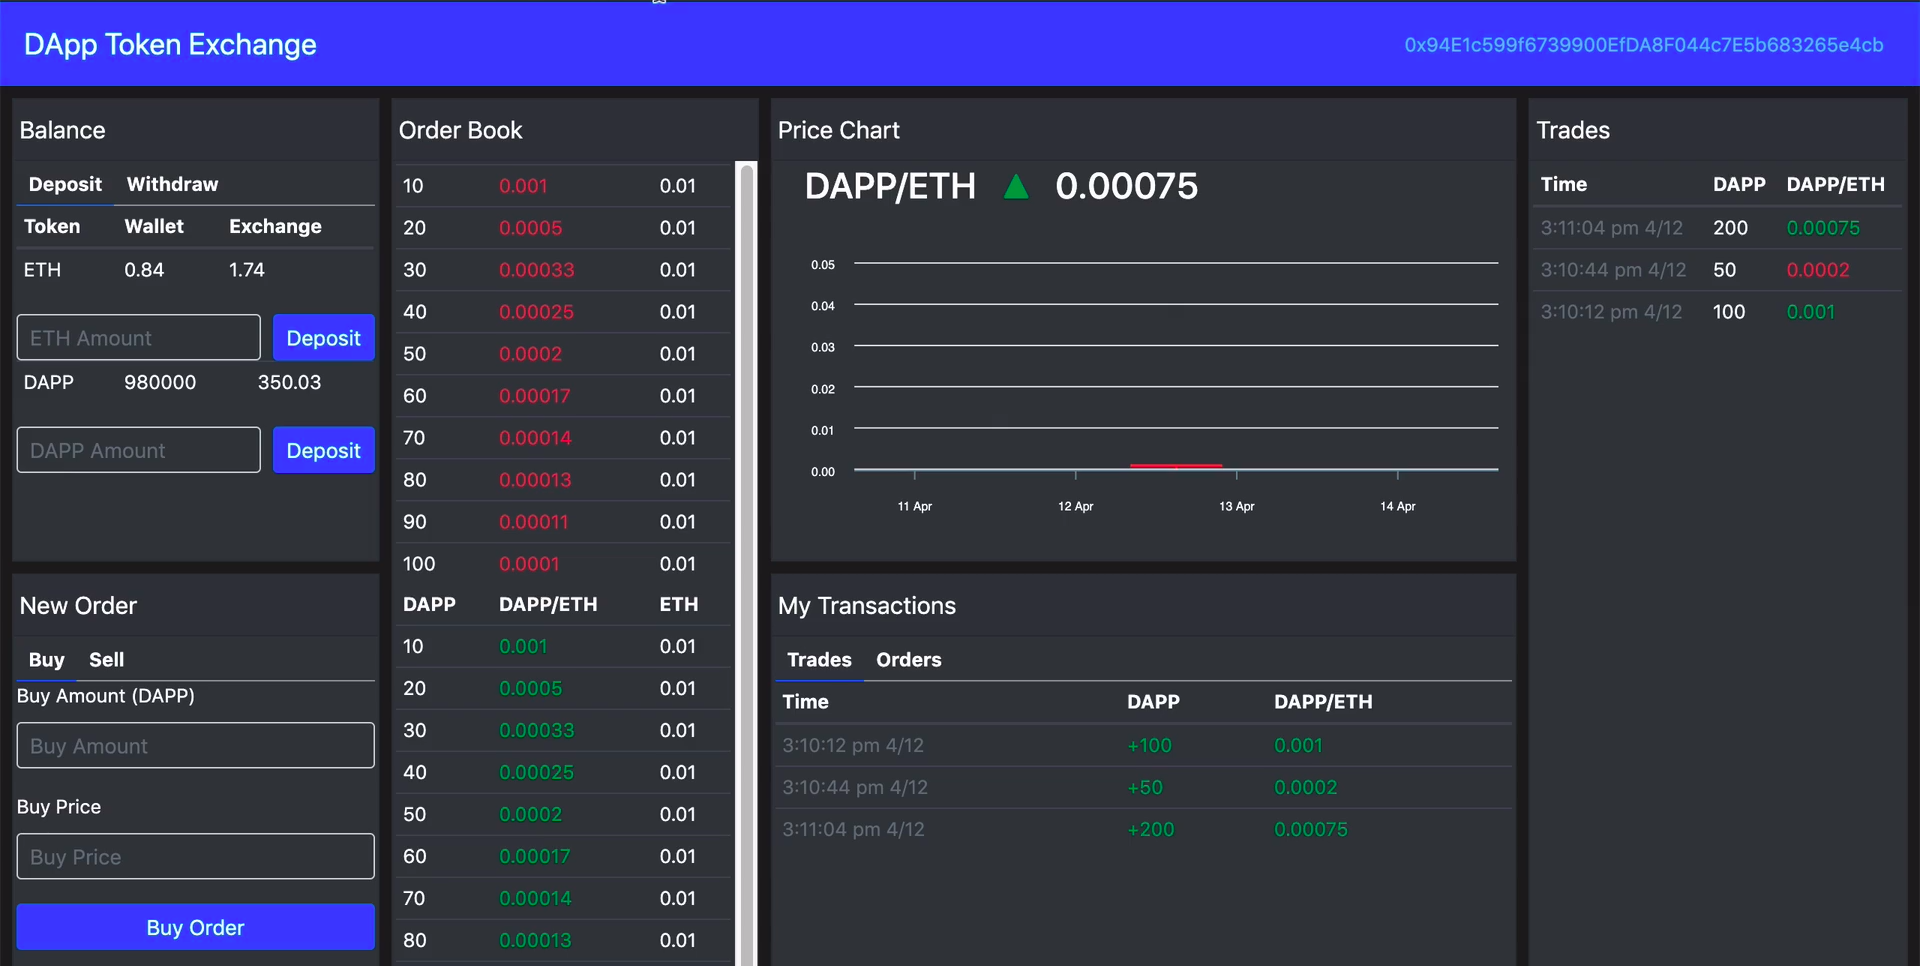Click the red candlestick on price chart

pos(1176,466)
